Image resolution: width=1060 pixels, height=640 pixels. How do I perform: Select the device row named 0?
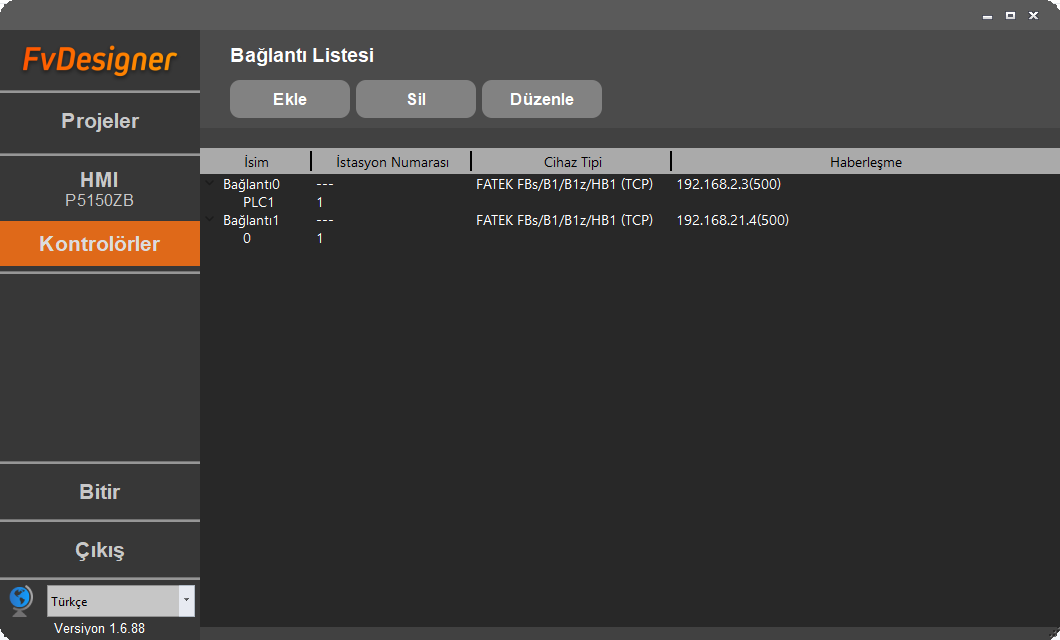630,238
